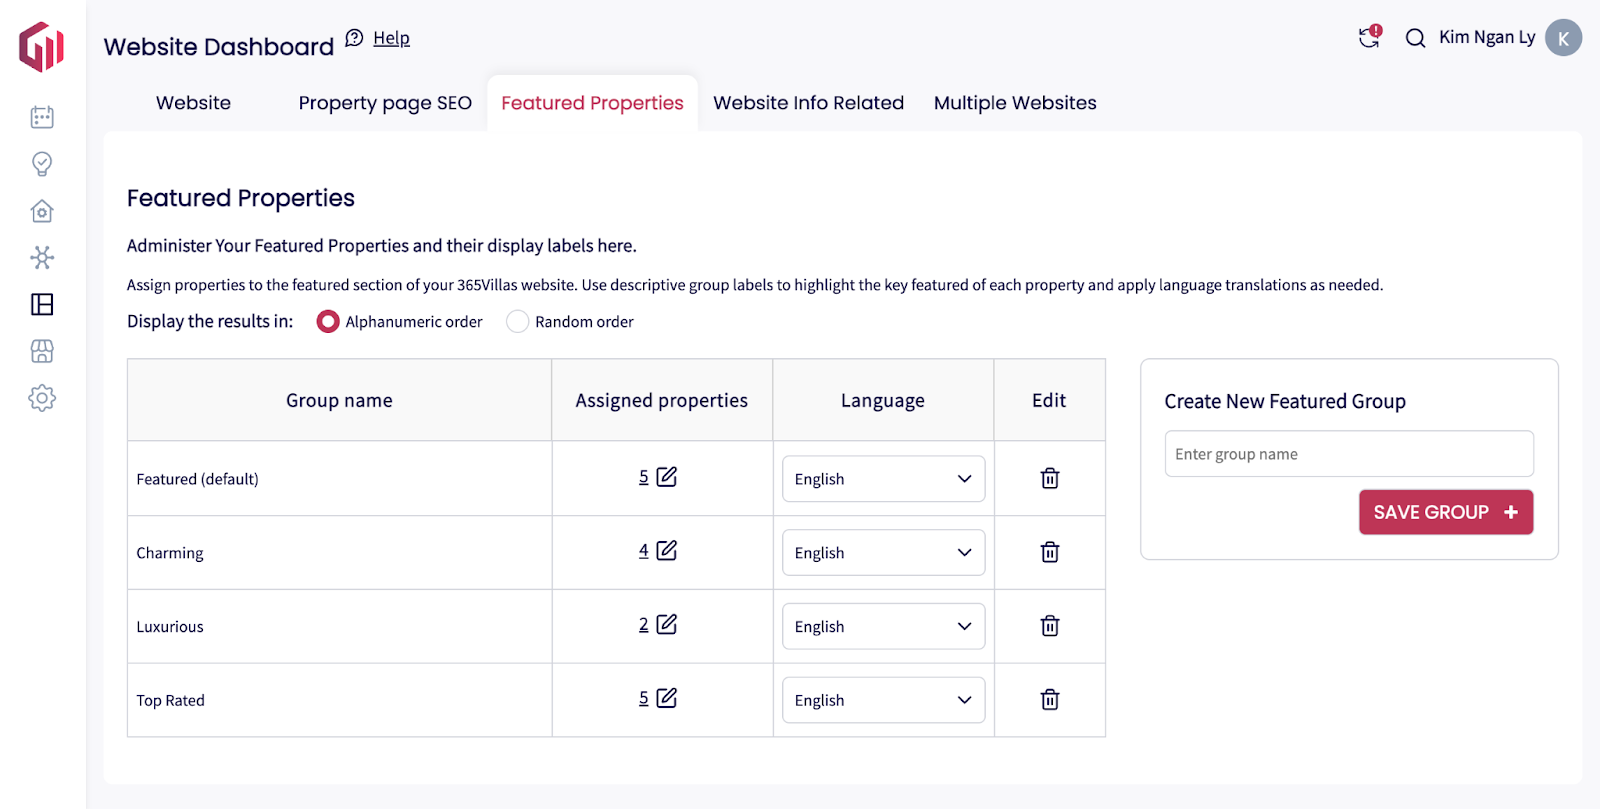This screenshot has height=809, width=1600.
Task: Click the Website Dashboard title
Action: click(x=219, y=47)
